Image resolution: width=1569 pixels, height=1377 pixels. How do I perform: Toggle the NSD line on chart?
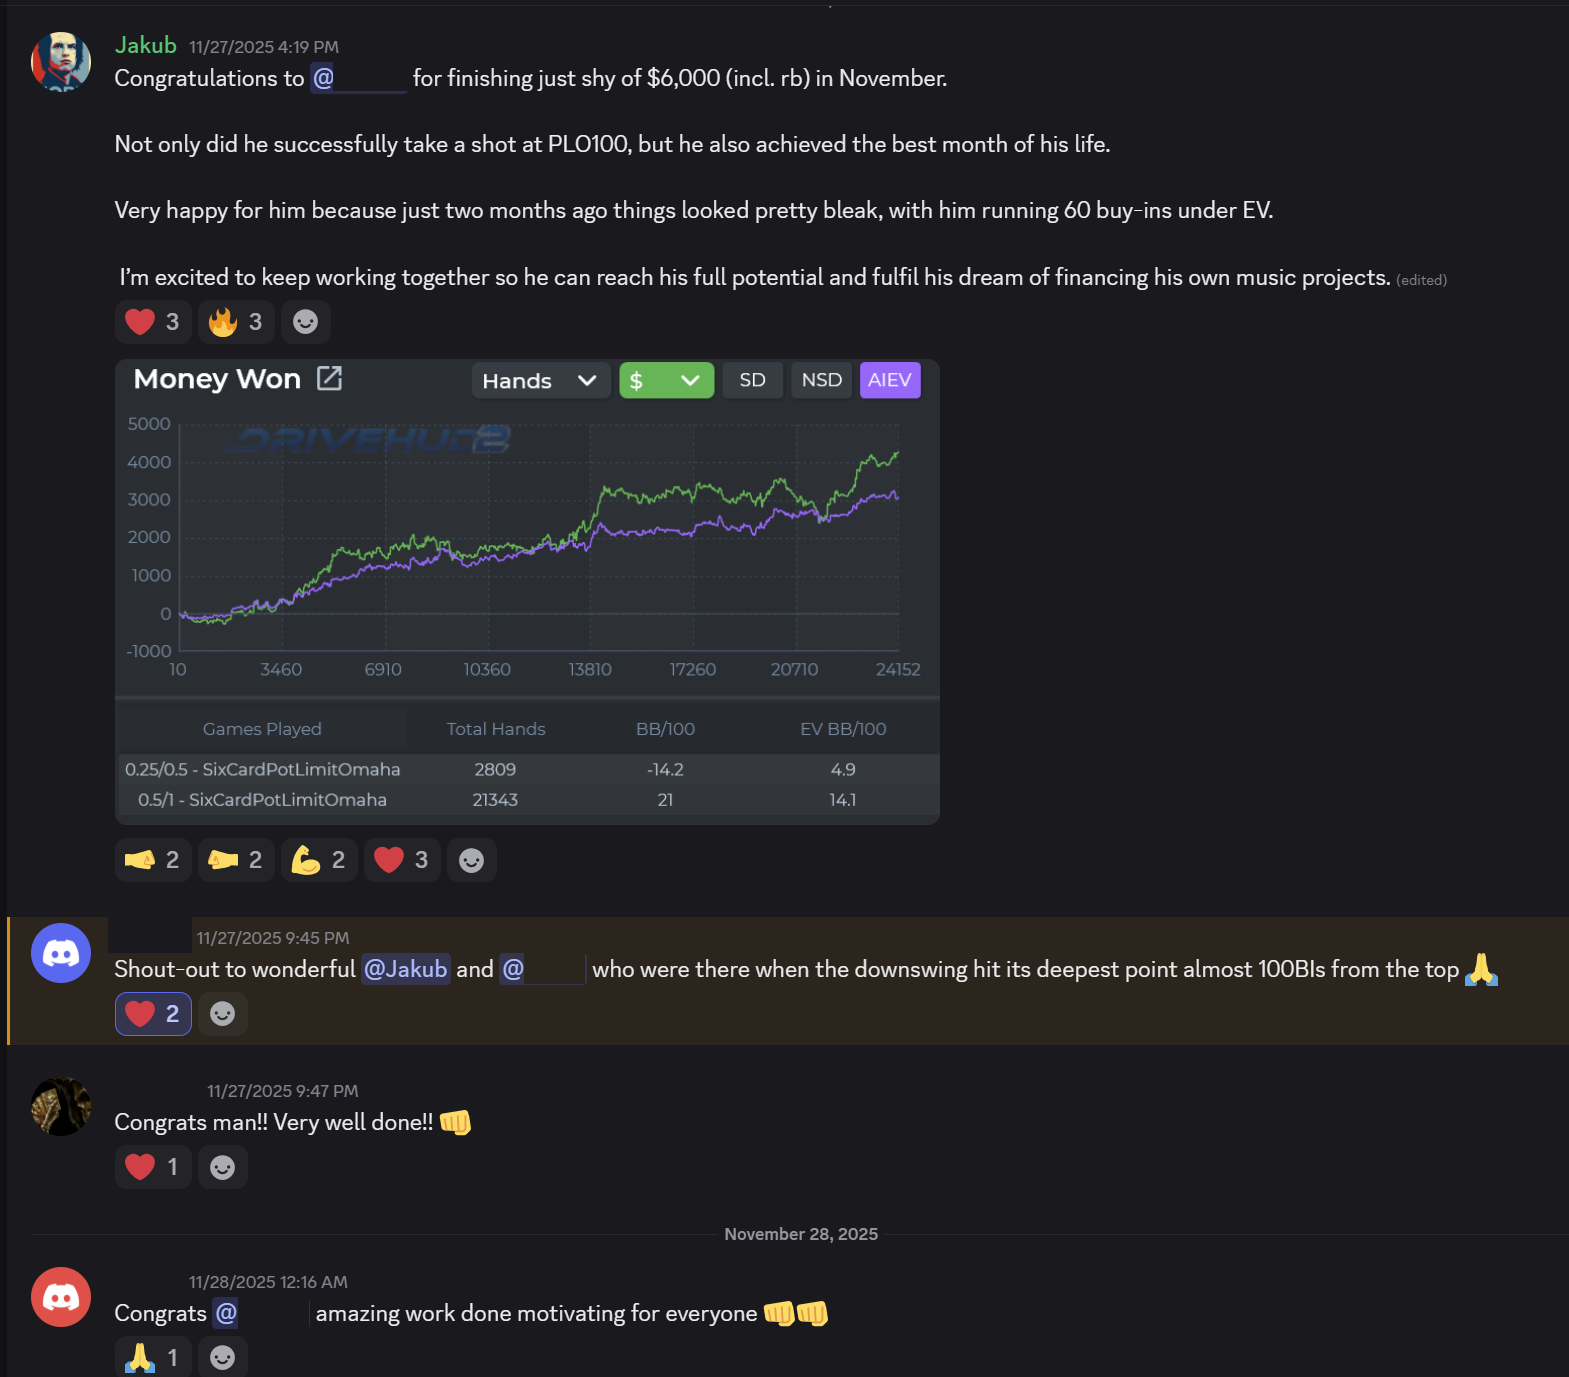coord(821,380)
